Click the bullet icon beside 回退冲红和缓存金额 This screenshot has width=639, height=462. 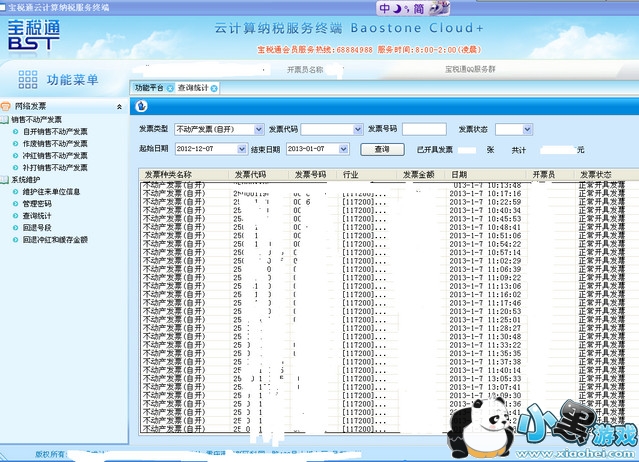15,240
